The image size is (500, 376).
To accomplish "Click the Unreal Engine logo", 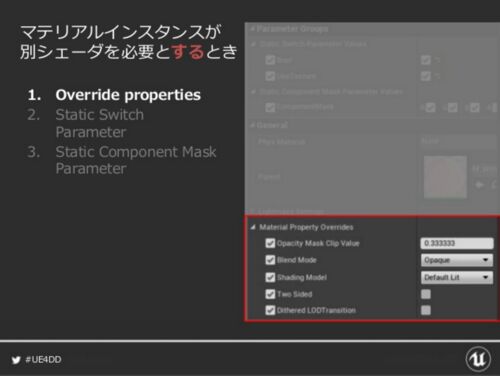I will (x=478, y=359).
